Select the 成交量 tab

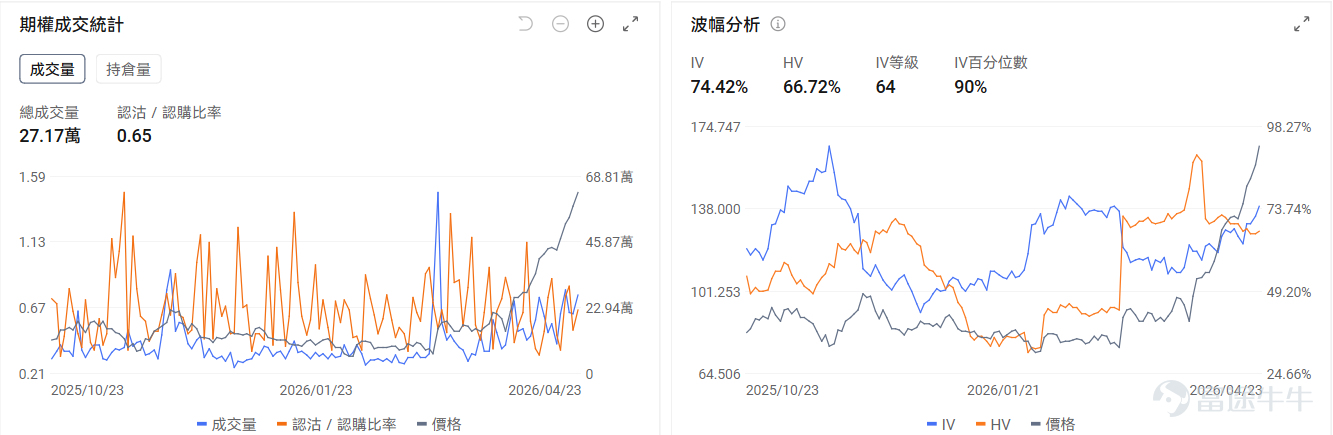52,69
